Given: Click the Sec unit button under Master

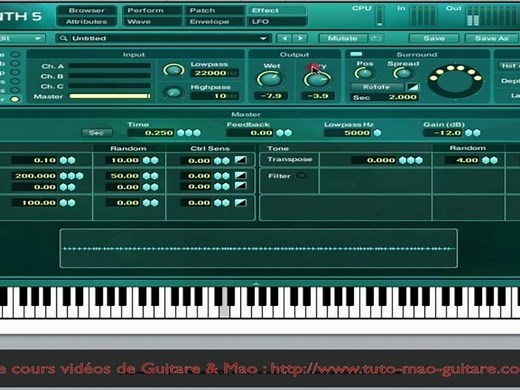Looking at the screenshot, I should (96, 133).
